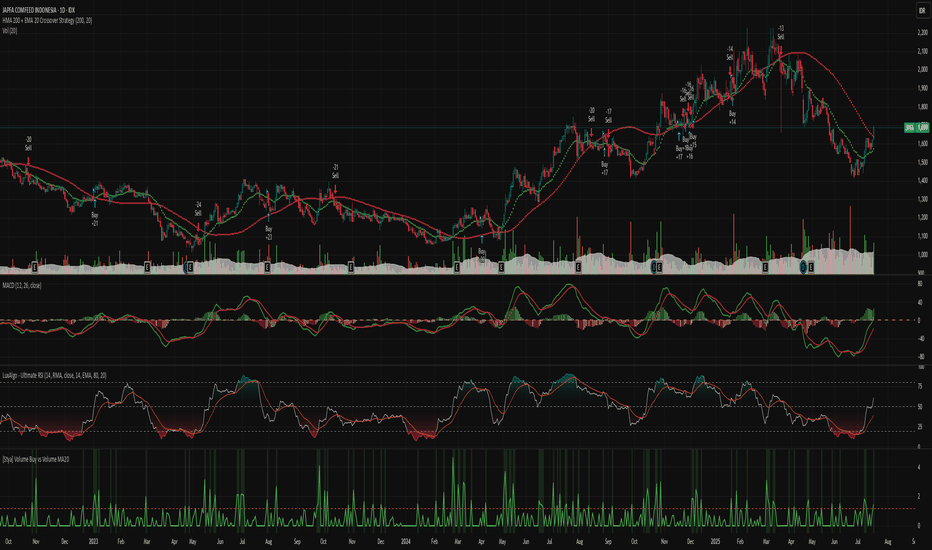Select the Volume Buy vs Volume MA20 legend
This screenshot has width=932, height=550.
(36, 459)
